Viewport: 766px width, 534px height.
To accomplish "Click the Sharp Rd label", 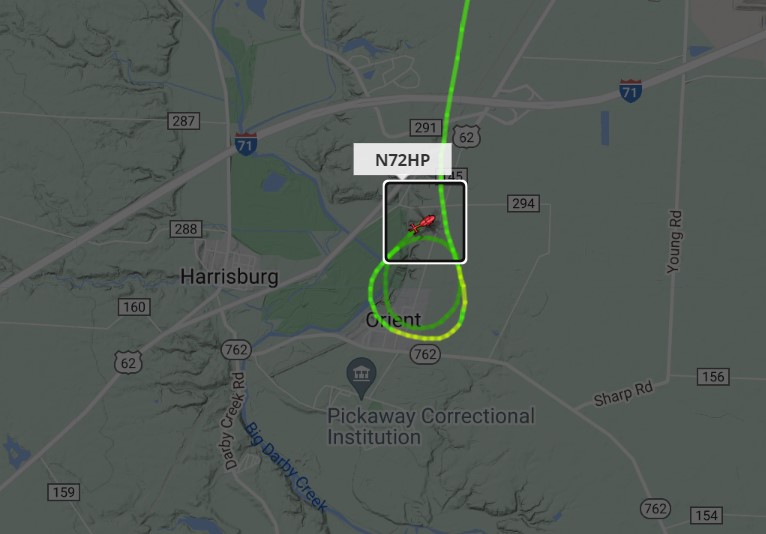I will [x=623, y=394].
